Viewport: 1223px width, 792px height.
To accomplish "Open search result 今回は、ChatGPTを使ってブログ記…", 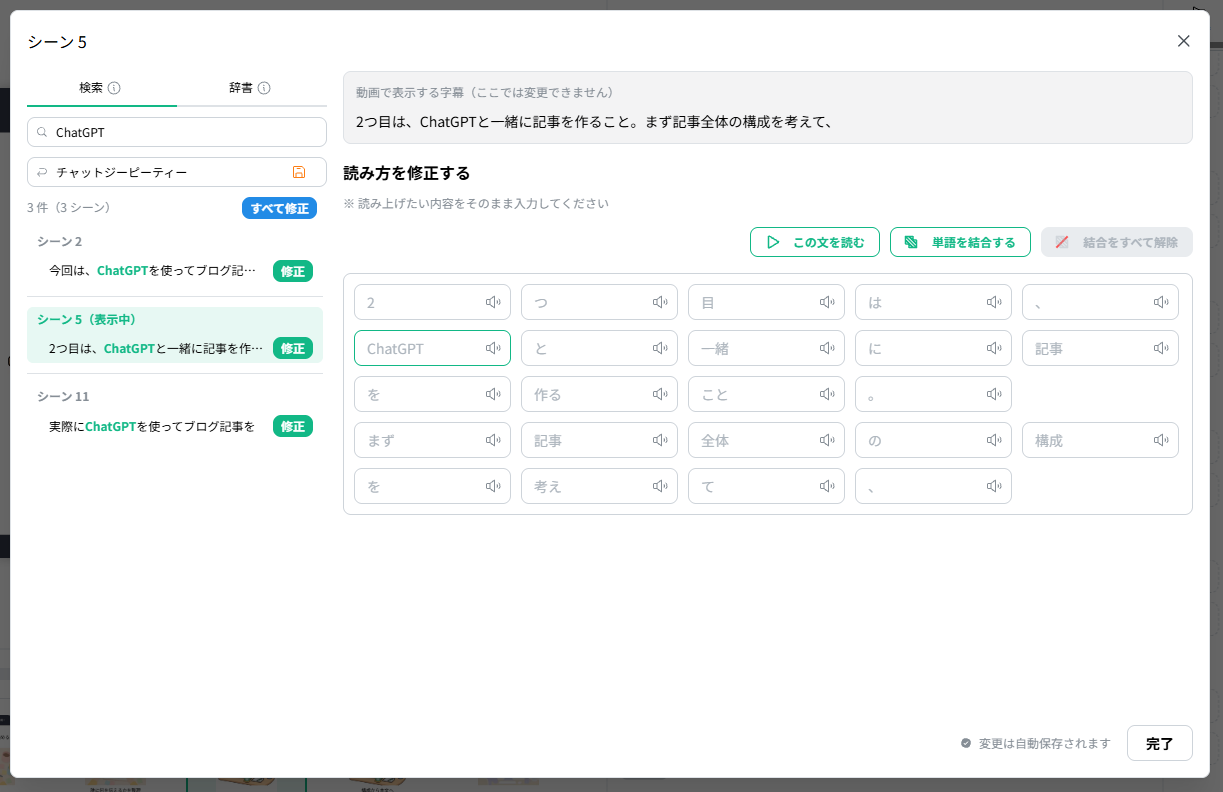I will coord(153,271).
